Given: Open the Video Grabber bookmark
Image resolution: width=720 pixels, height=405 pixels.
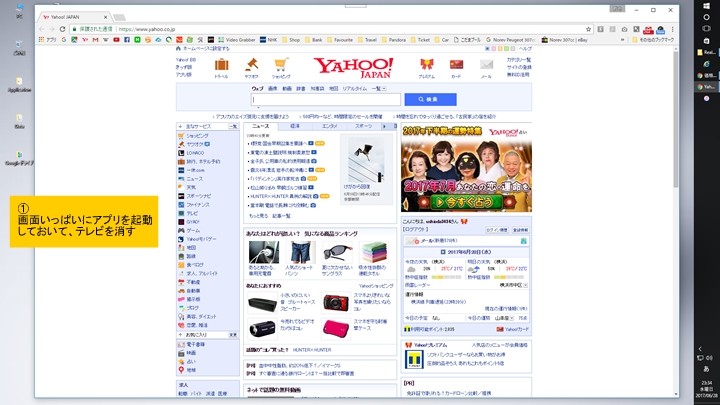Looking at the screenshot, I should click(x=237, y=40).
